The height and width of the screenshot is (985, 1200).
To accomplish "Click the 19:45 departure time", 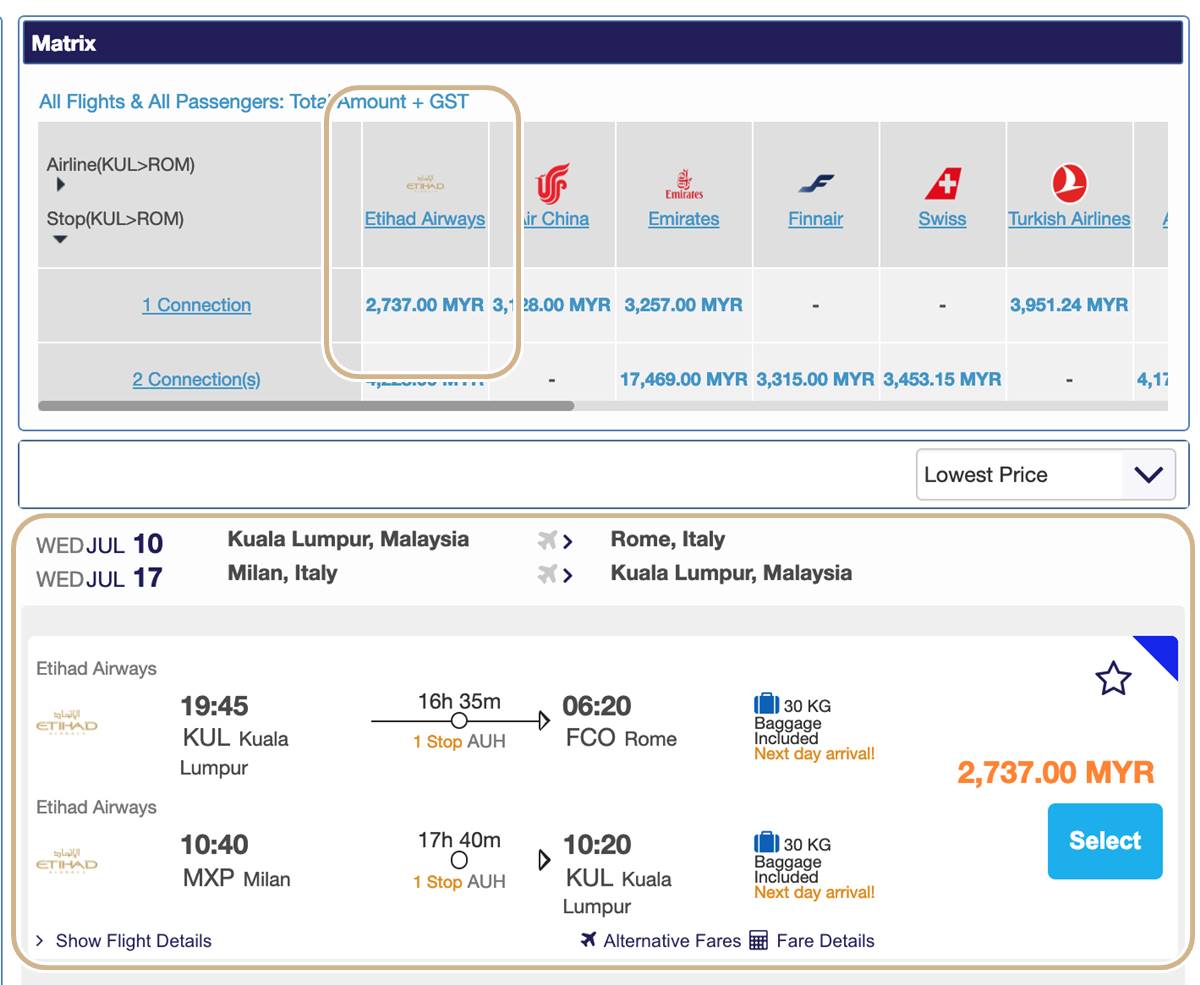I will pyautogui.click(x=214, y=706).
